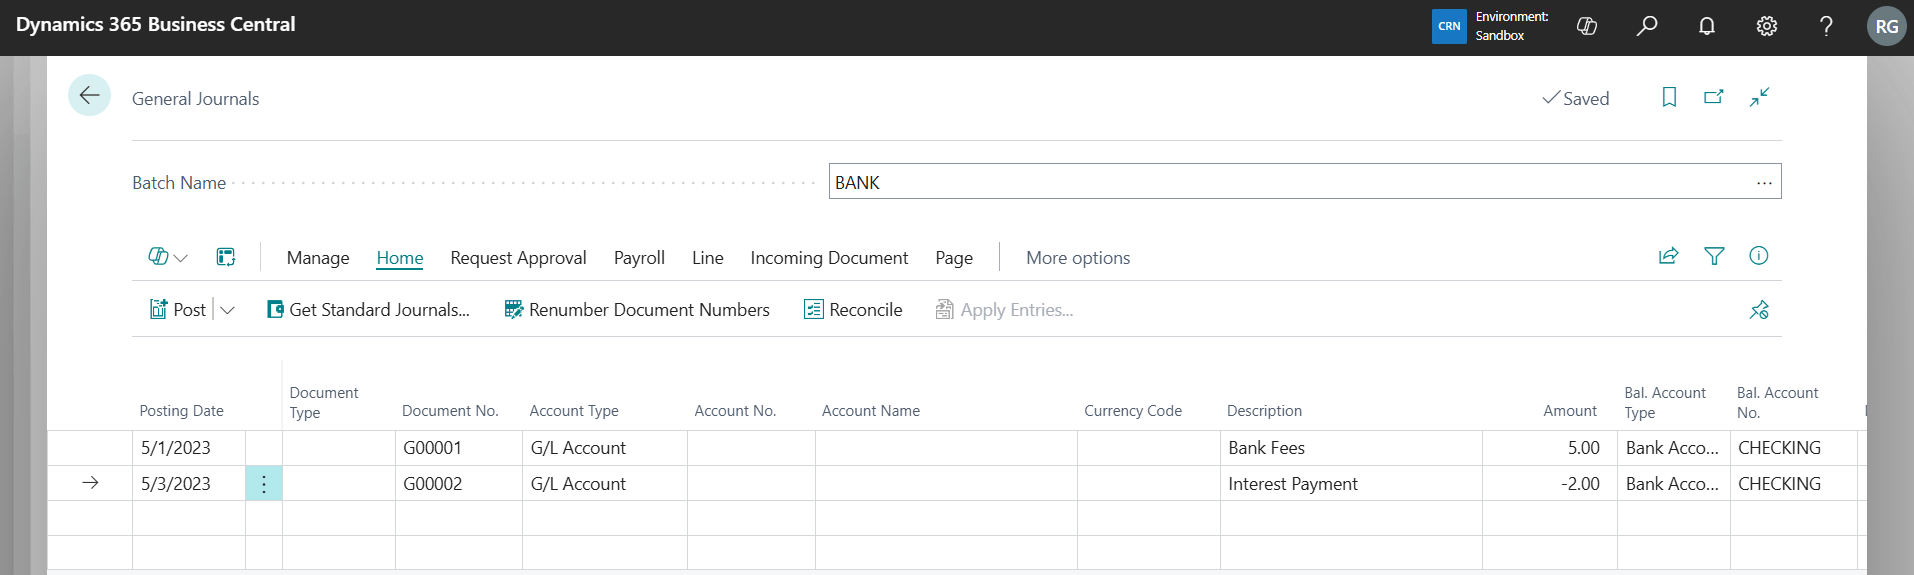Click Account No. column header
Image resolution: width=1914 pixels, height=575 pixels.
735,411
